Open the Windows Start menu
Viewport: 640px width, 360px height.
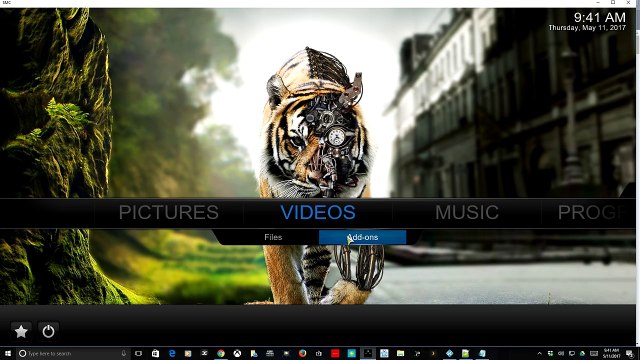coord(8,353)
